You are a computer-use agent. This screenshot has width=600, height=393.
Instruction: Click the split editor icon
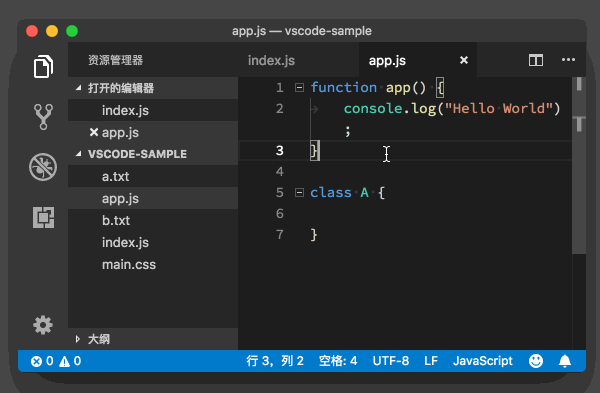(x=536, y=60)
